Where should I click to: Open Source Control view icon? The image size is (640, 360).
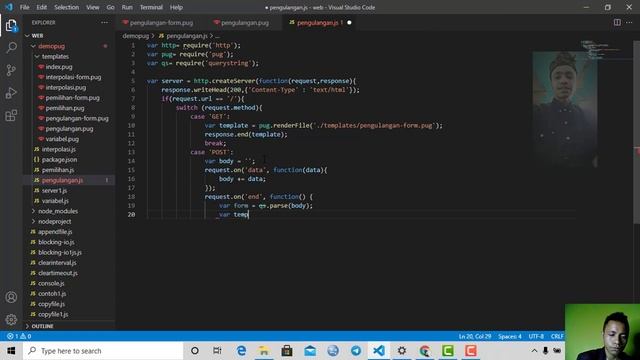coord(11,70)
